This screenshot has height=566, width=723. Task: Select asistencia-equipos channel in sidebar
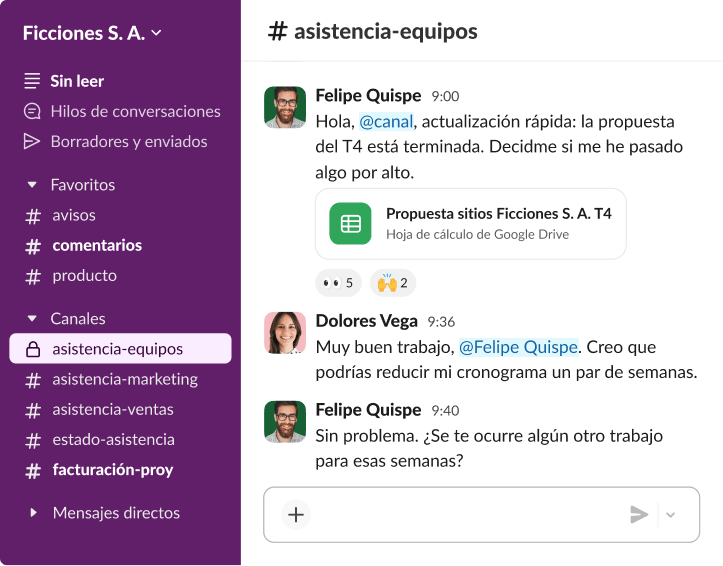pos(120,348)
